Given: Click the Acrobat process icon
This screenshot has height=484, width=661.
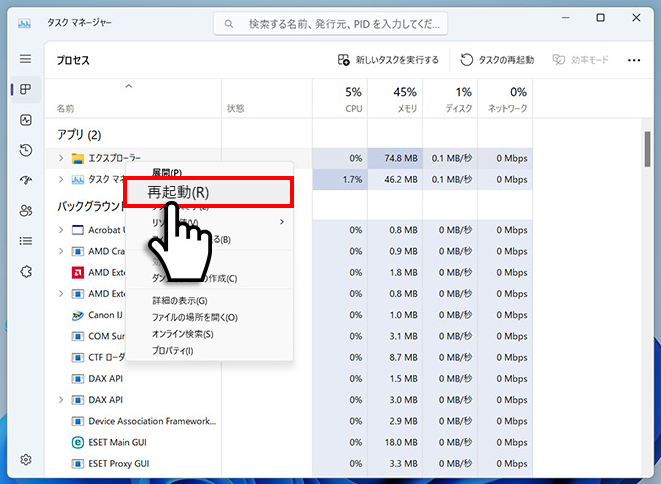Looking at the screenshot, I should [78, 230].
